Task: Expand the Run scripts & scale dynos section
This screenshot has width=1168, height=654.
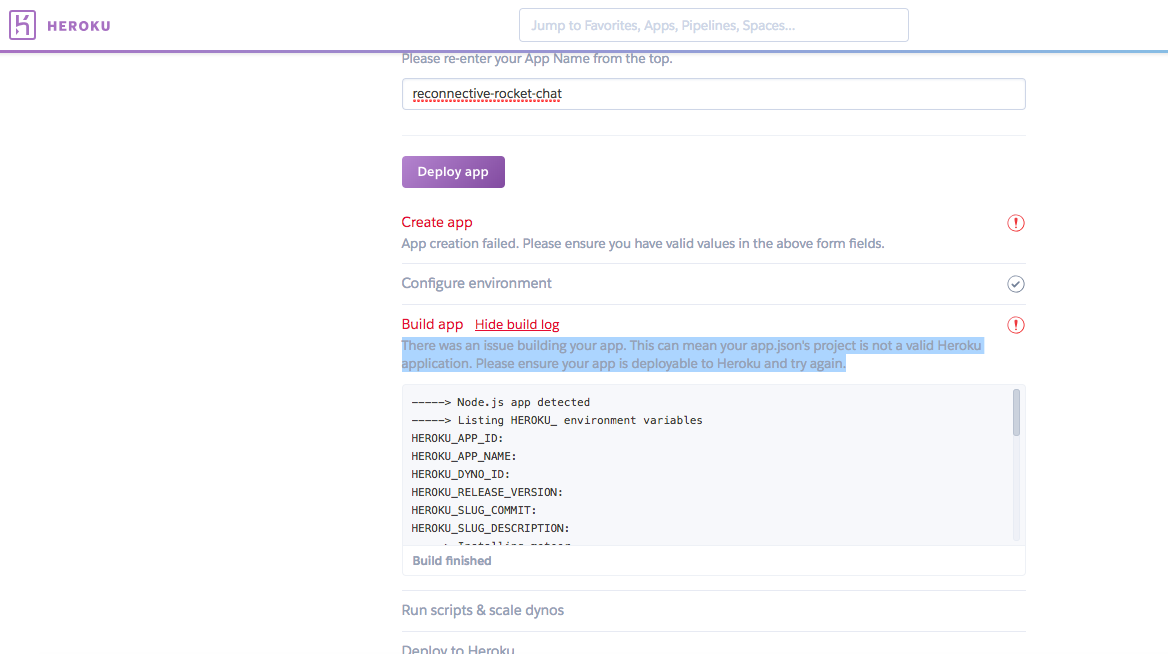Action: pyautogui.click(x=483, y=610)
